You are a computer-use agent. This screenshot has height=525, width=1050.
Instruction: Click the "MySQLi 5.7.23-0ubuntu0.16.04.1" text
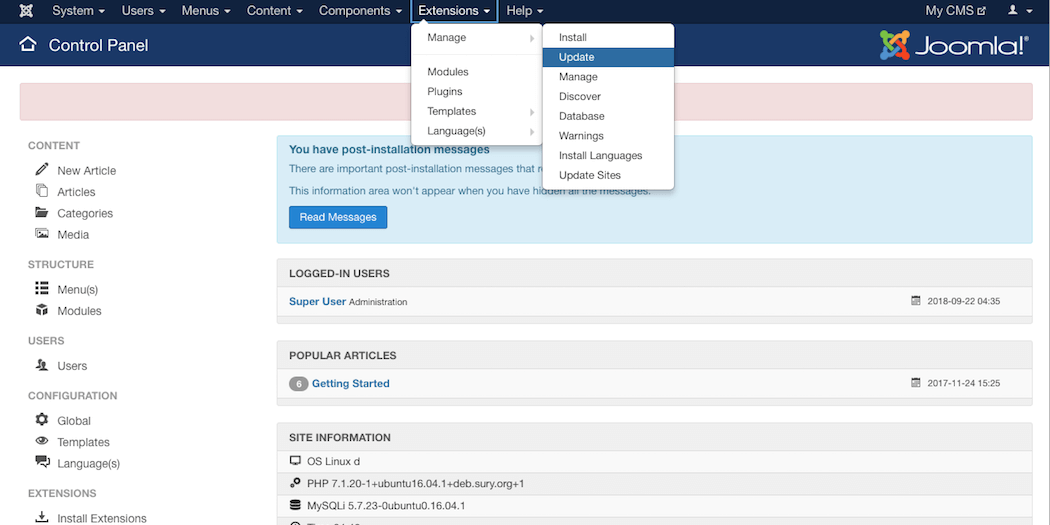[x=386, y=506]
